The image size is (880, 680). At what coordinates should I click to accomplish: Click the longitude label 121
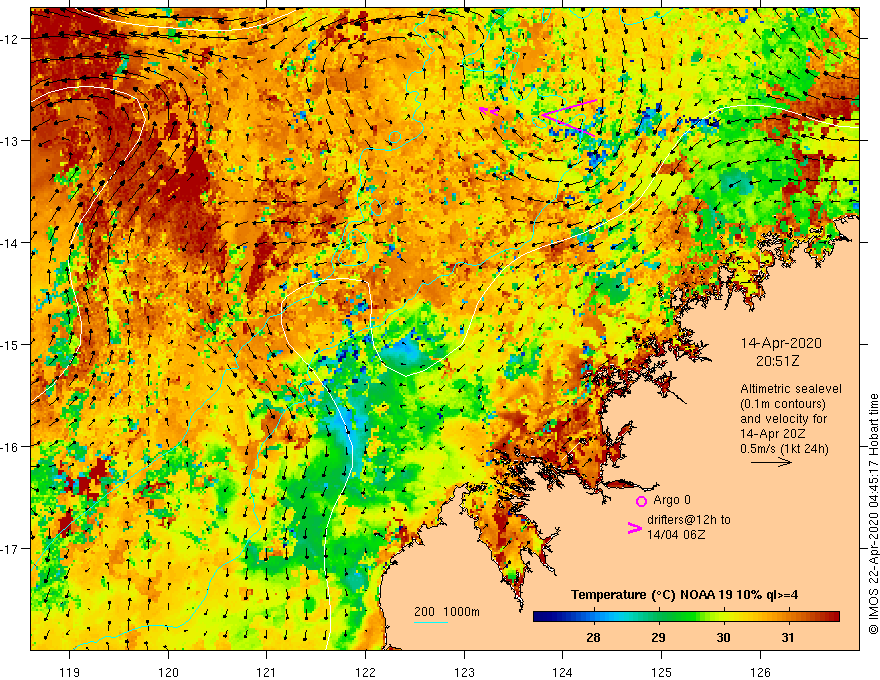pyautogui.click(x=267, y=672)
